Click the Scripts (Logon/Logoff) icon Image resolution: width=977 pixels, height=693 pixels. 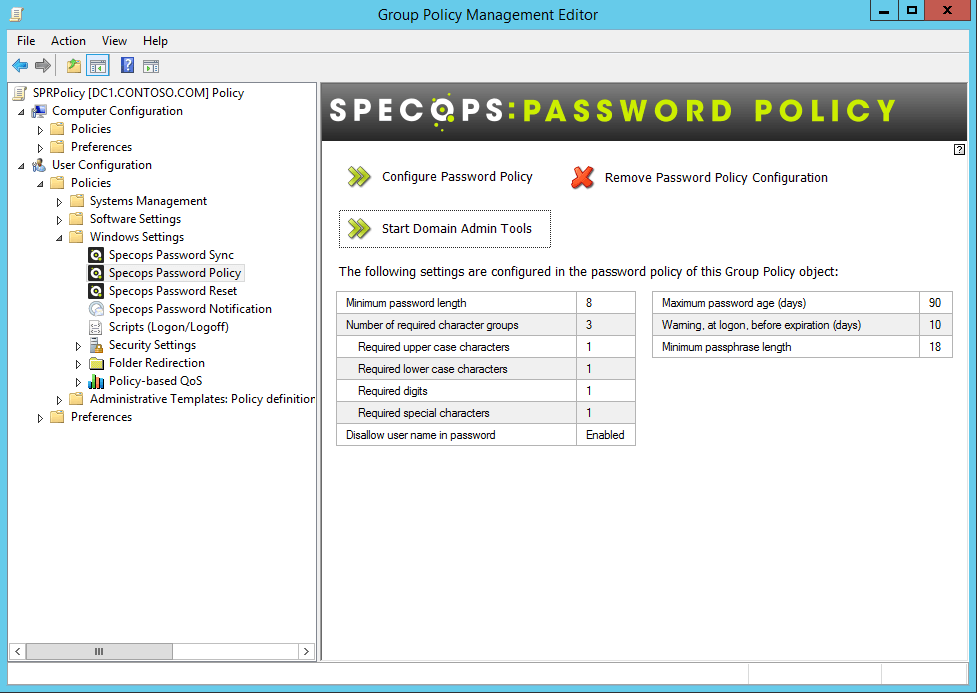[96, 327]
